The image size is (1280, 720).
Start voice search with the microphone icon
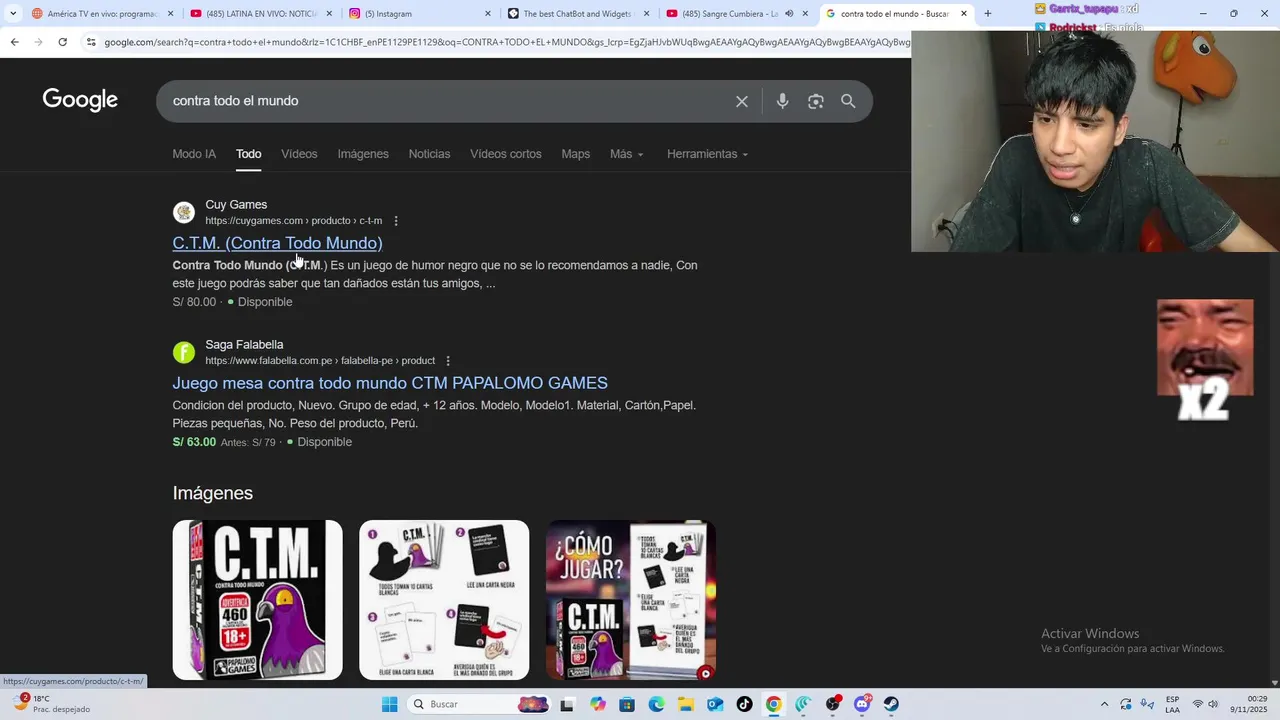coord(782,101)
